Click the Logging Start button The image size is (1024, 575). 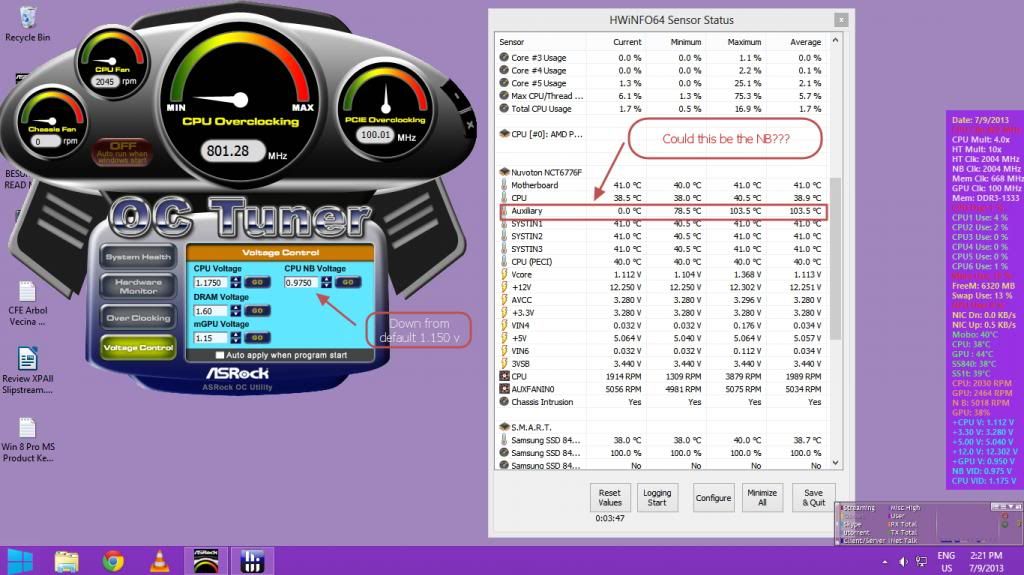(x=657, y=497)
